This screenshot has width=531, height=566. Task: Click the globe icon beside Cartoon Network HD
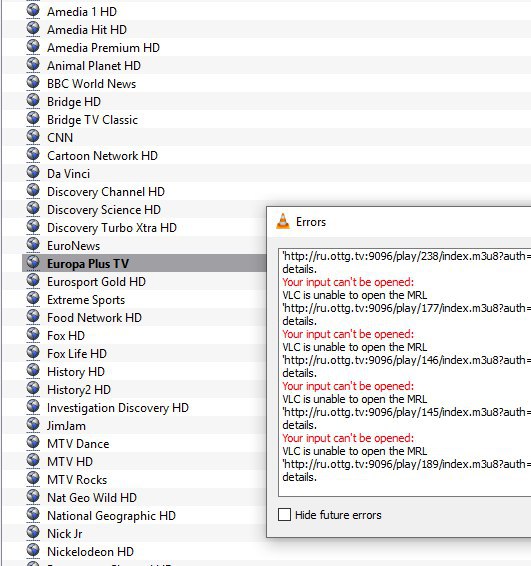(x=33, y=154)
